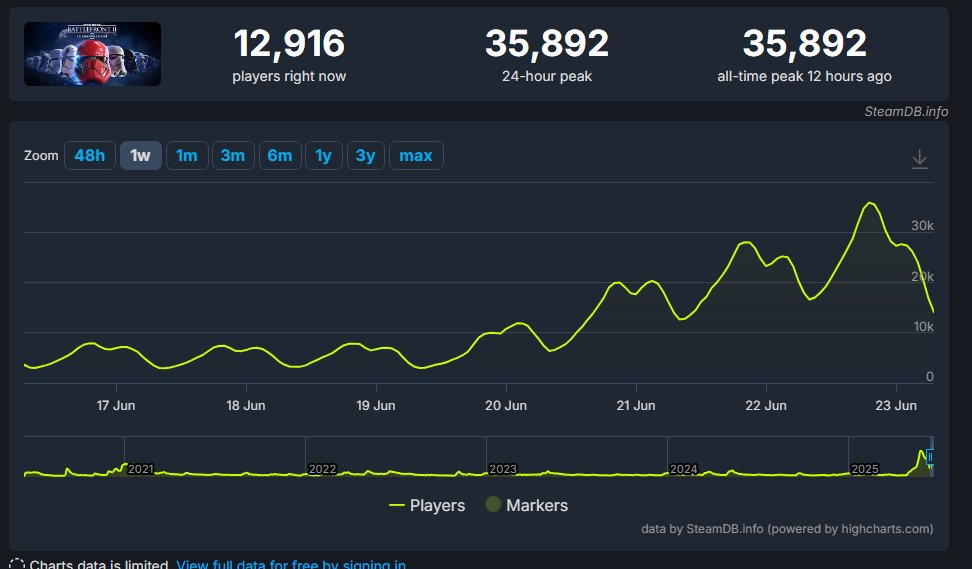The image size is (972, 569).
Task: Click the 2022 label in navigator timeline
Action: click(x=322, y=469)
